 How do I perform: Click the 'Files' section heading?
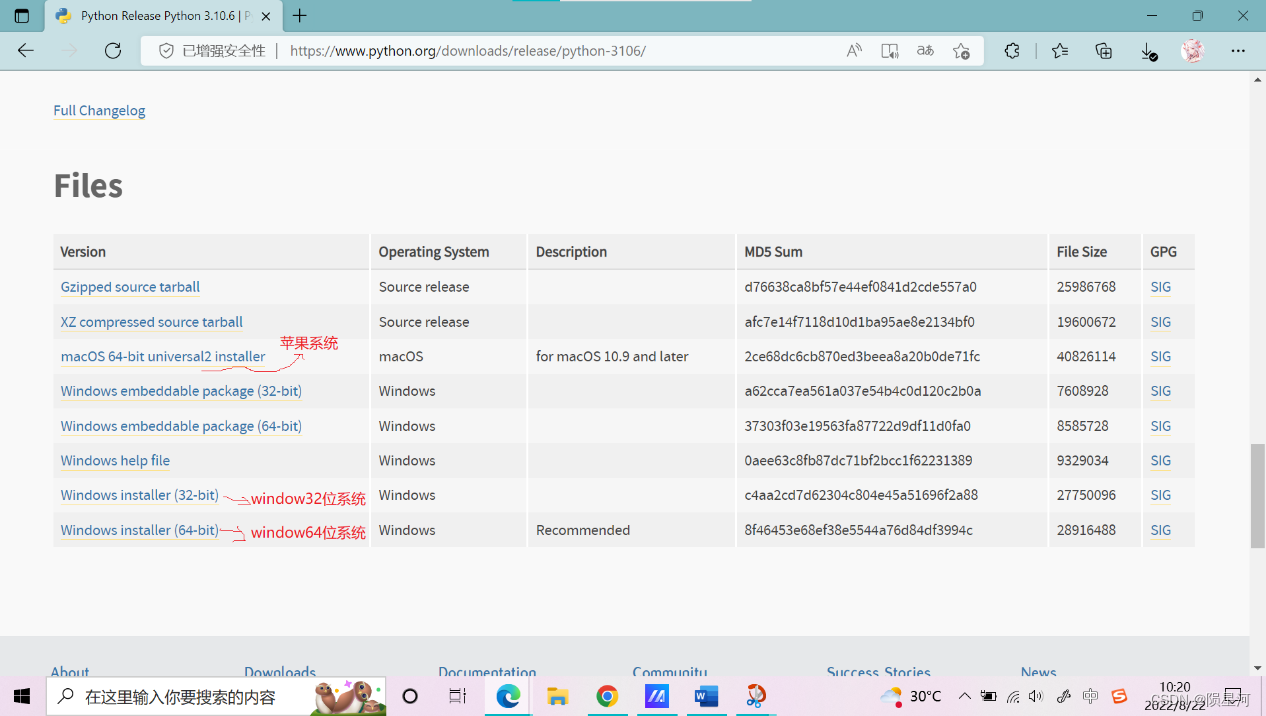(x=88, y=186)
